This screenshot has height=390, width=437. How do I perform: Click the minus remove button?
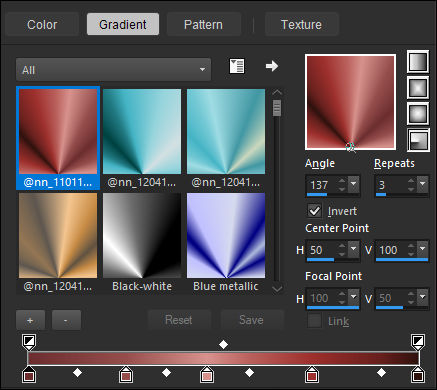[x=66, y=320]
